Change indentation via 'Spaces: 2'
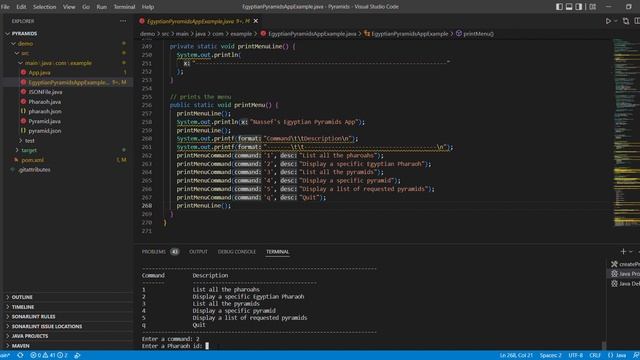The image size is (640, 360). tap(550, 355)
